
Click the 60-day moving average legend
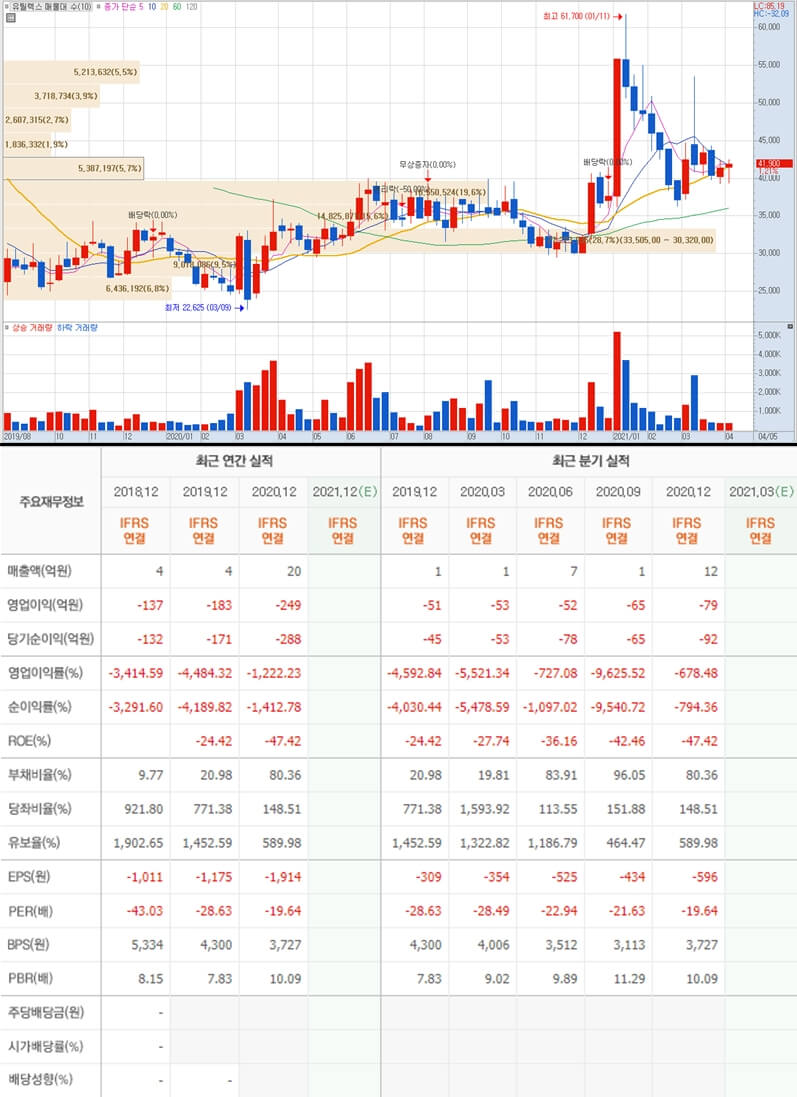176,6
